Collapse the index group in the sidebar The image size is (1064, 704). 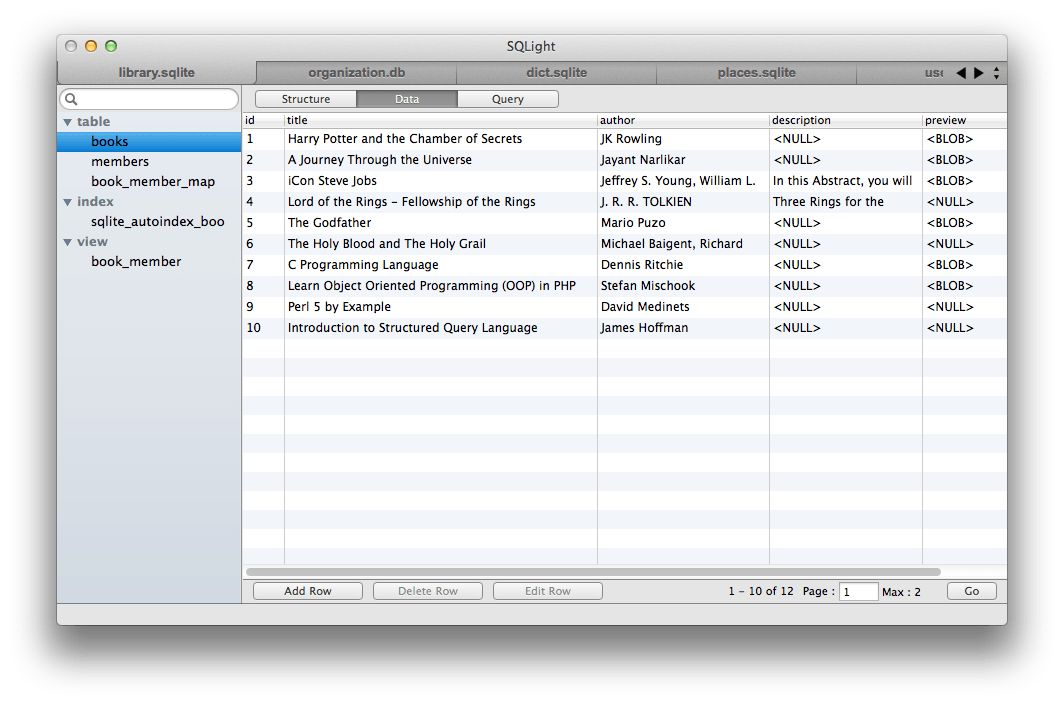67,201
